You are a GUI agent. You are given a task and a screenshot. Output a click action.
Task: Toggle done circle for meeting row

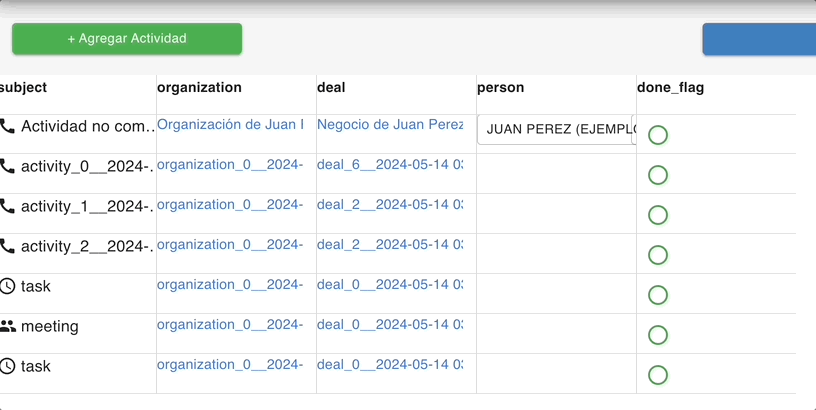[658, 335]
